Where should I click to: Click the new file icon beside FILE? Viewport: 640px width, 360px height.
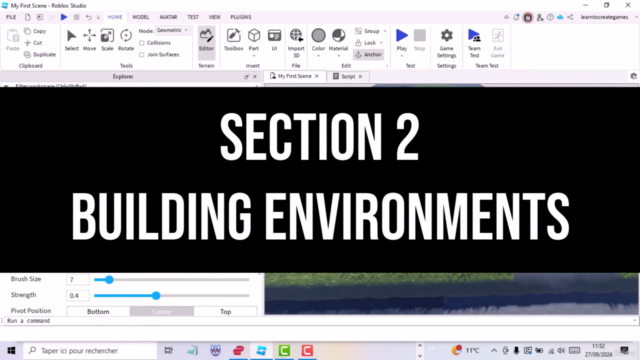(27, 17)
